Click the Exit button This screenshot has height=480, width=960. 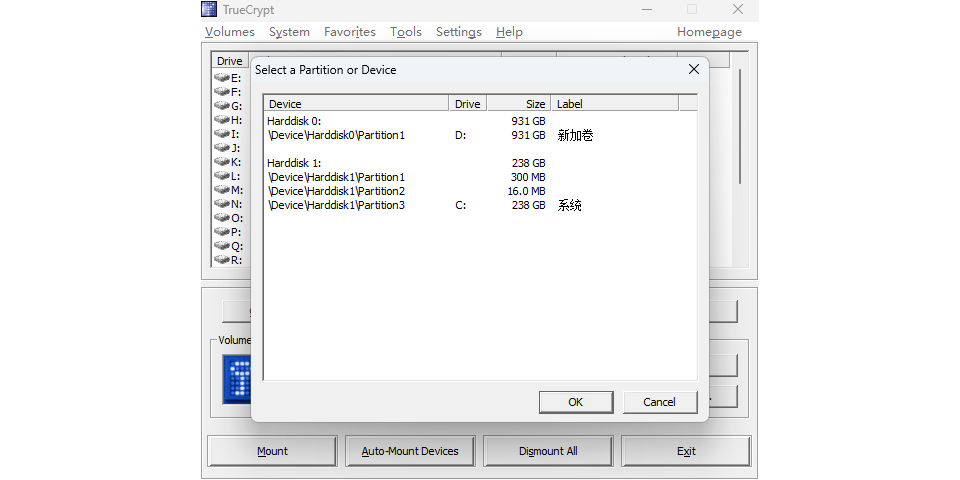(x=686, y=451)
